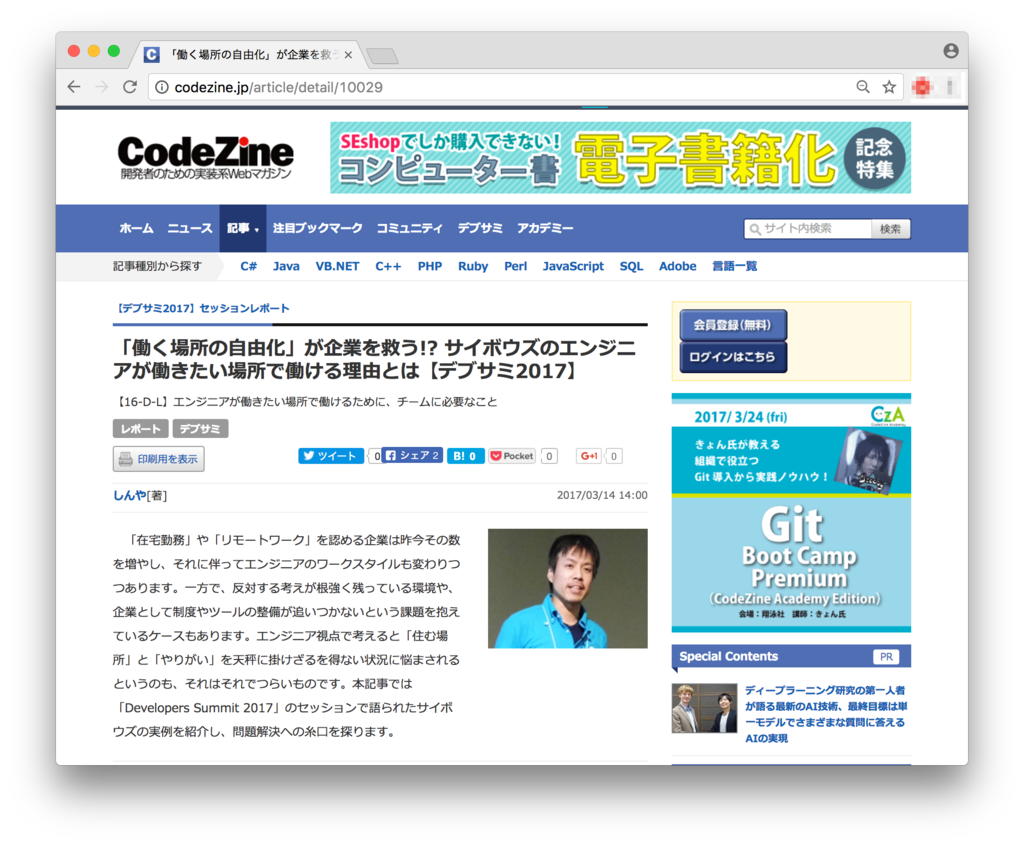The image size is (1024, 845).
Task: Select the SQL category link
Action: tap(631, 266)
